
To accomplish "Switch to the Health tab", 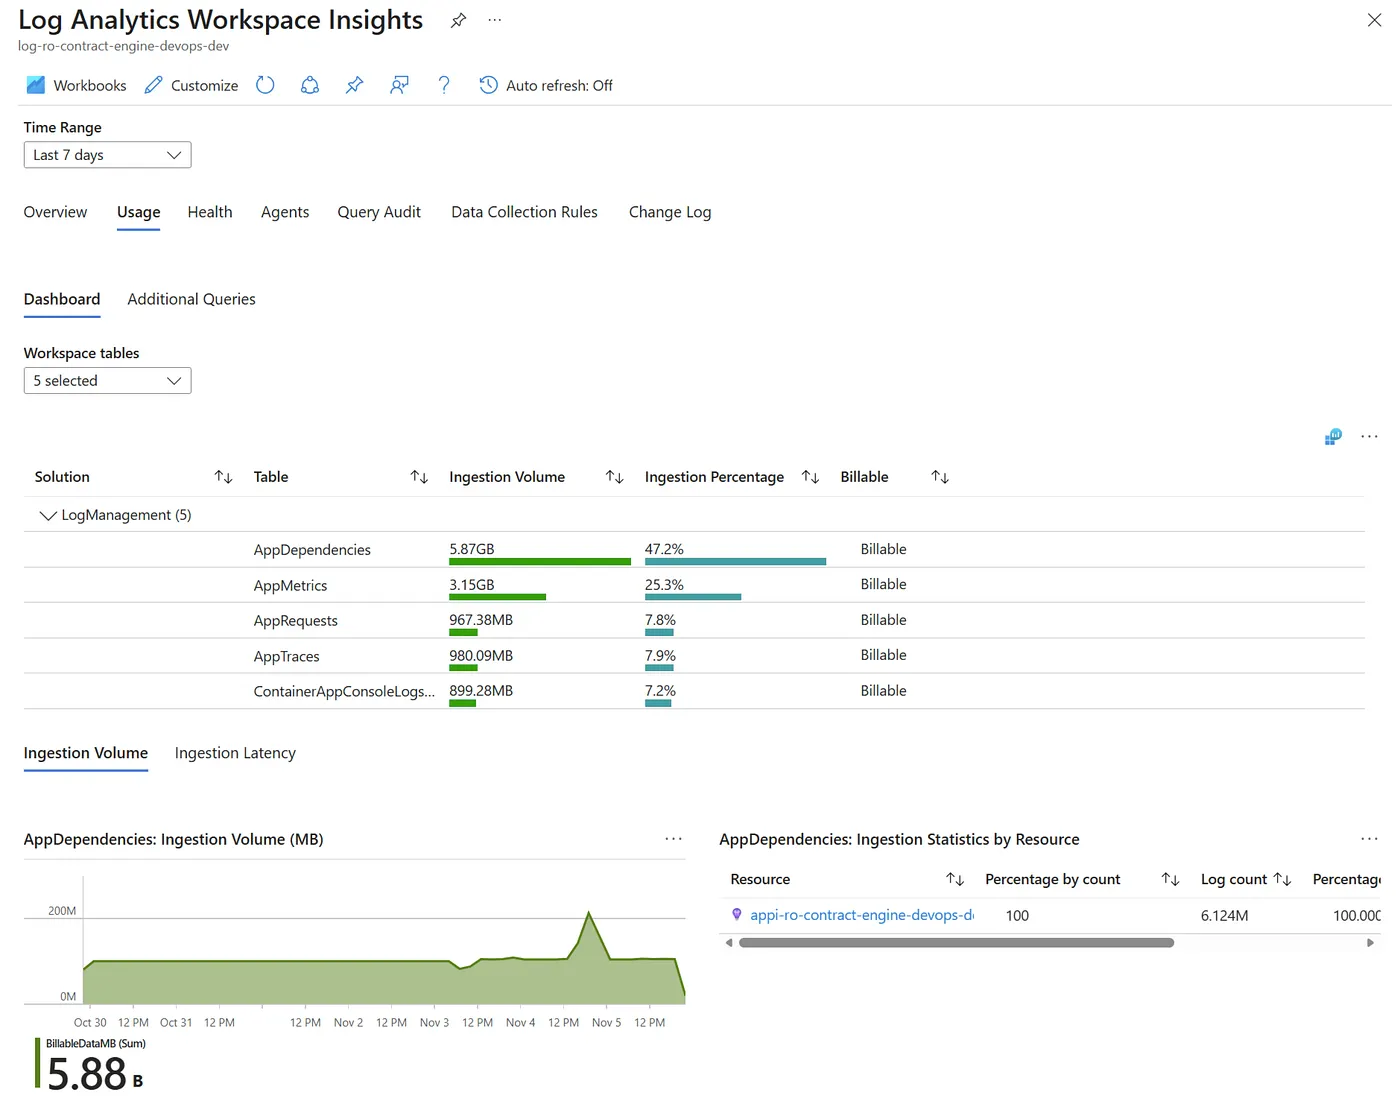I will [210, 212].
